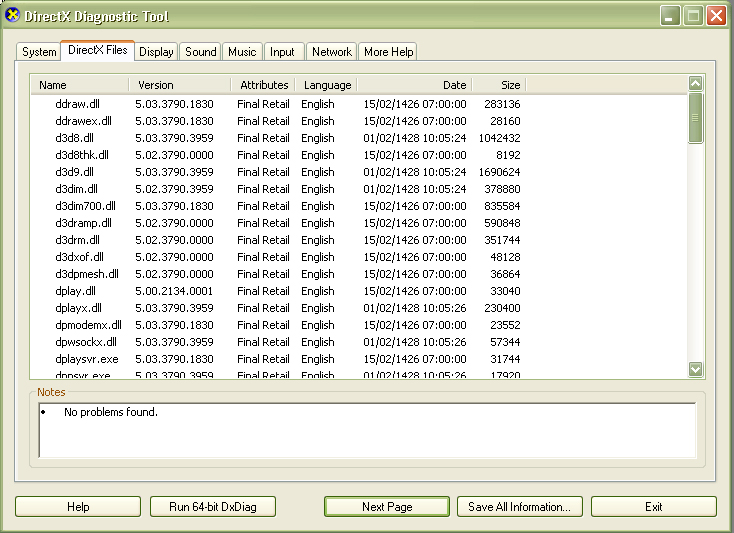734x533 pixels.
Task: Click size value 230400 for dplayx.dll
Action: coord(502,308)
